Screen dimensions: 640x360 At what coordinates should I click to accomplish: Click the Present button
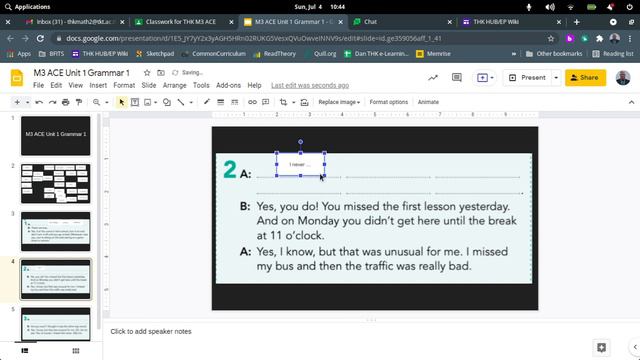pyautogui.click(x=528, y=78)
